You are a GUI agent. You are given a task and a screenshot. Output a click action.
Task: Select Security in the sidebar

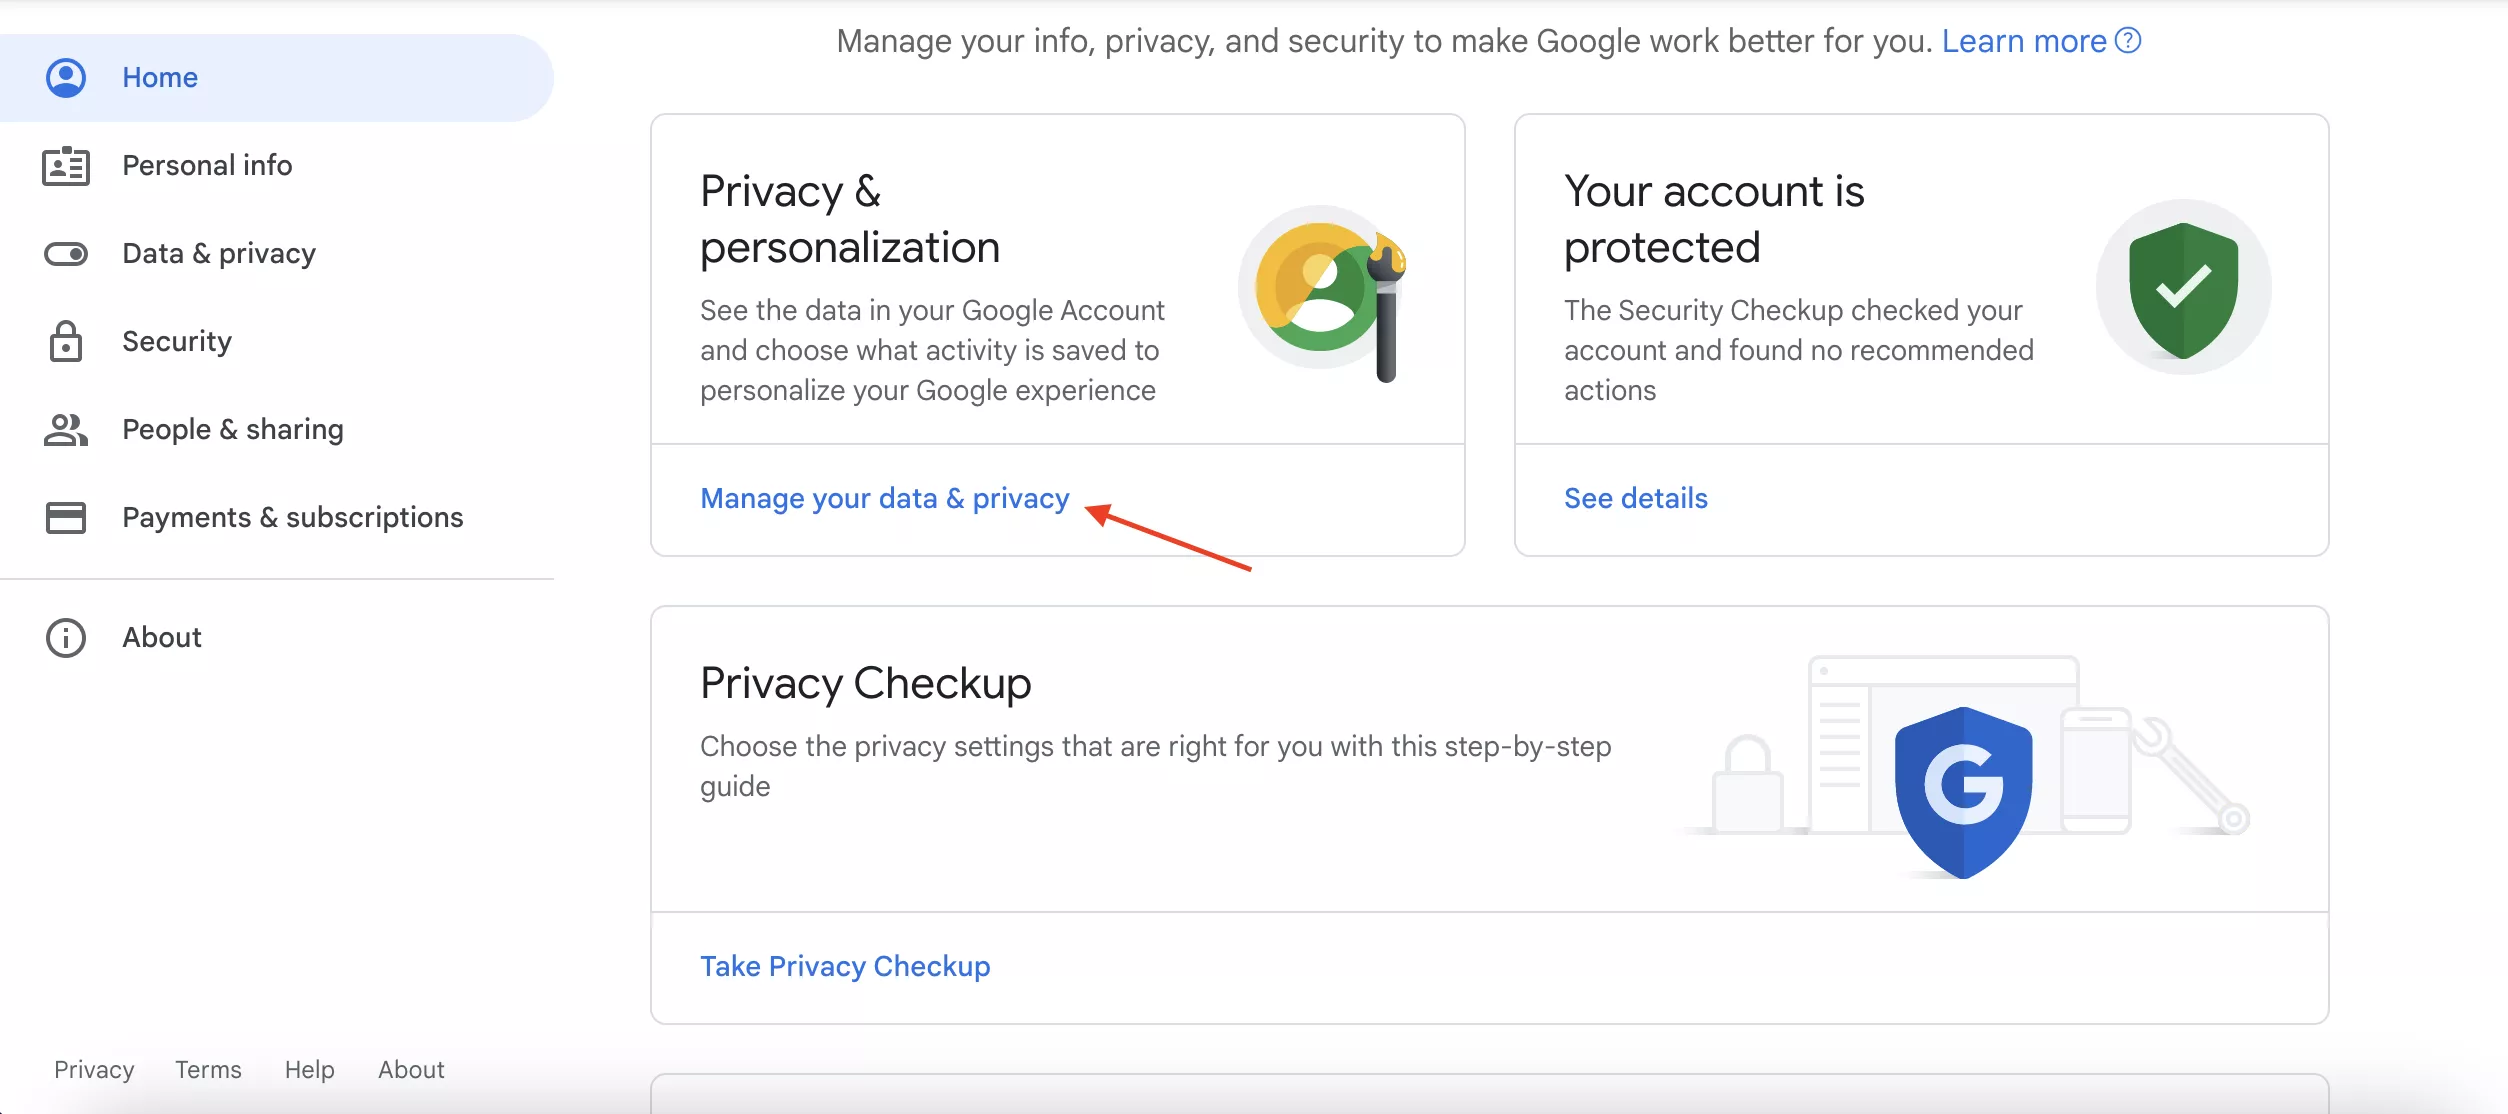(177, 342)
